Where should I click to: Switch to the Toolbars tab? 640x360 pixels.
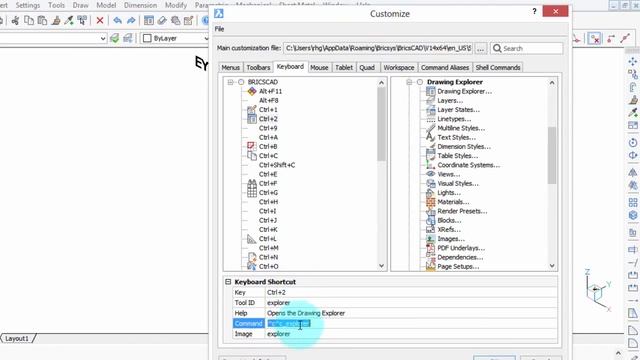(x=258, y=67)
